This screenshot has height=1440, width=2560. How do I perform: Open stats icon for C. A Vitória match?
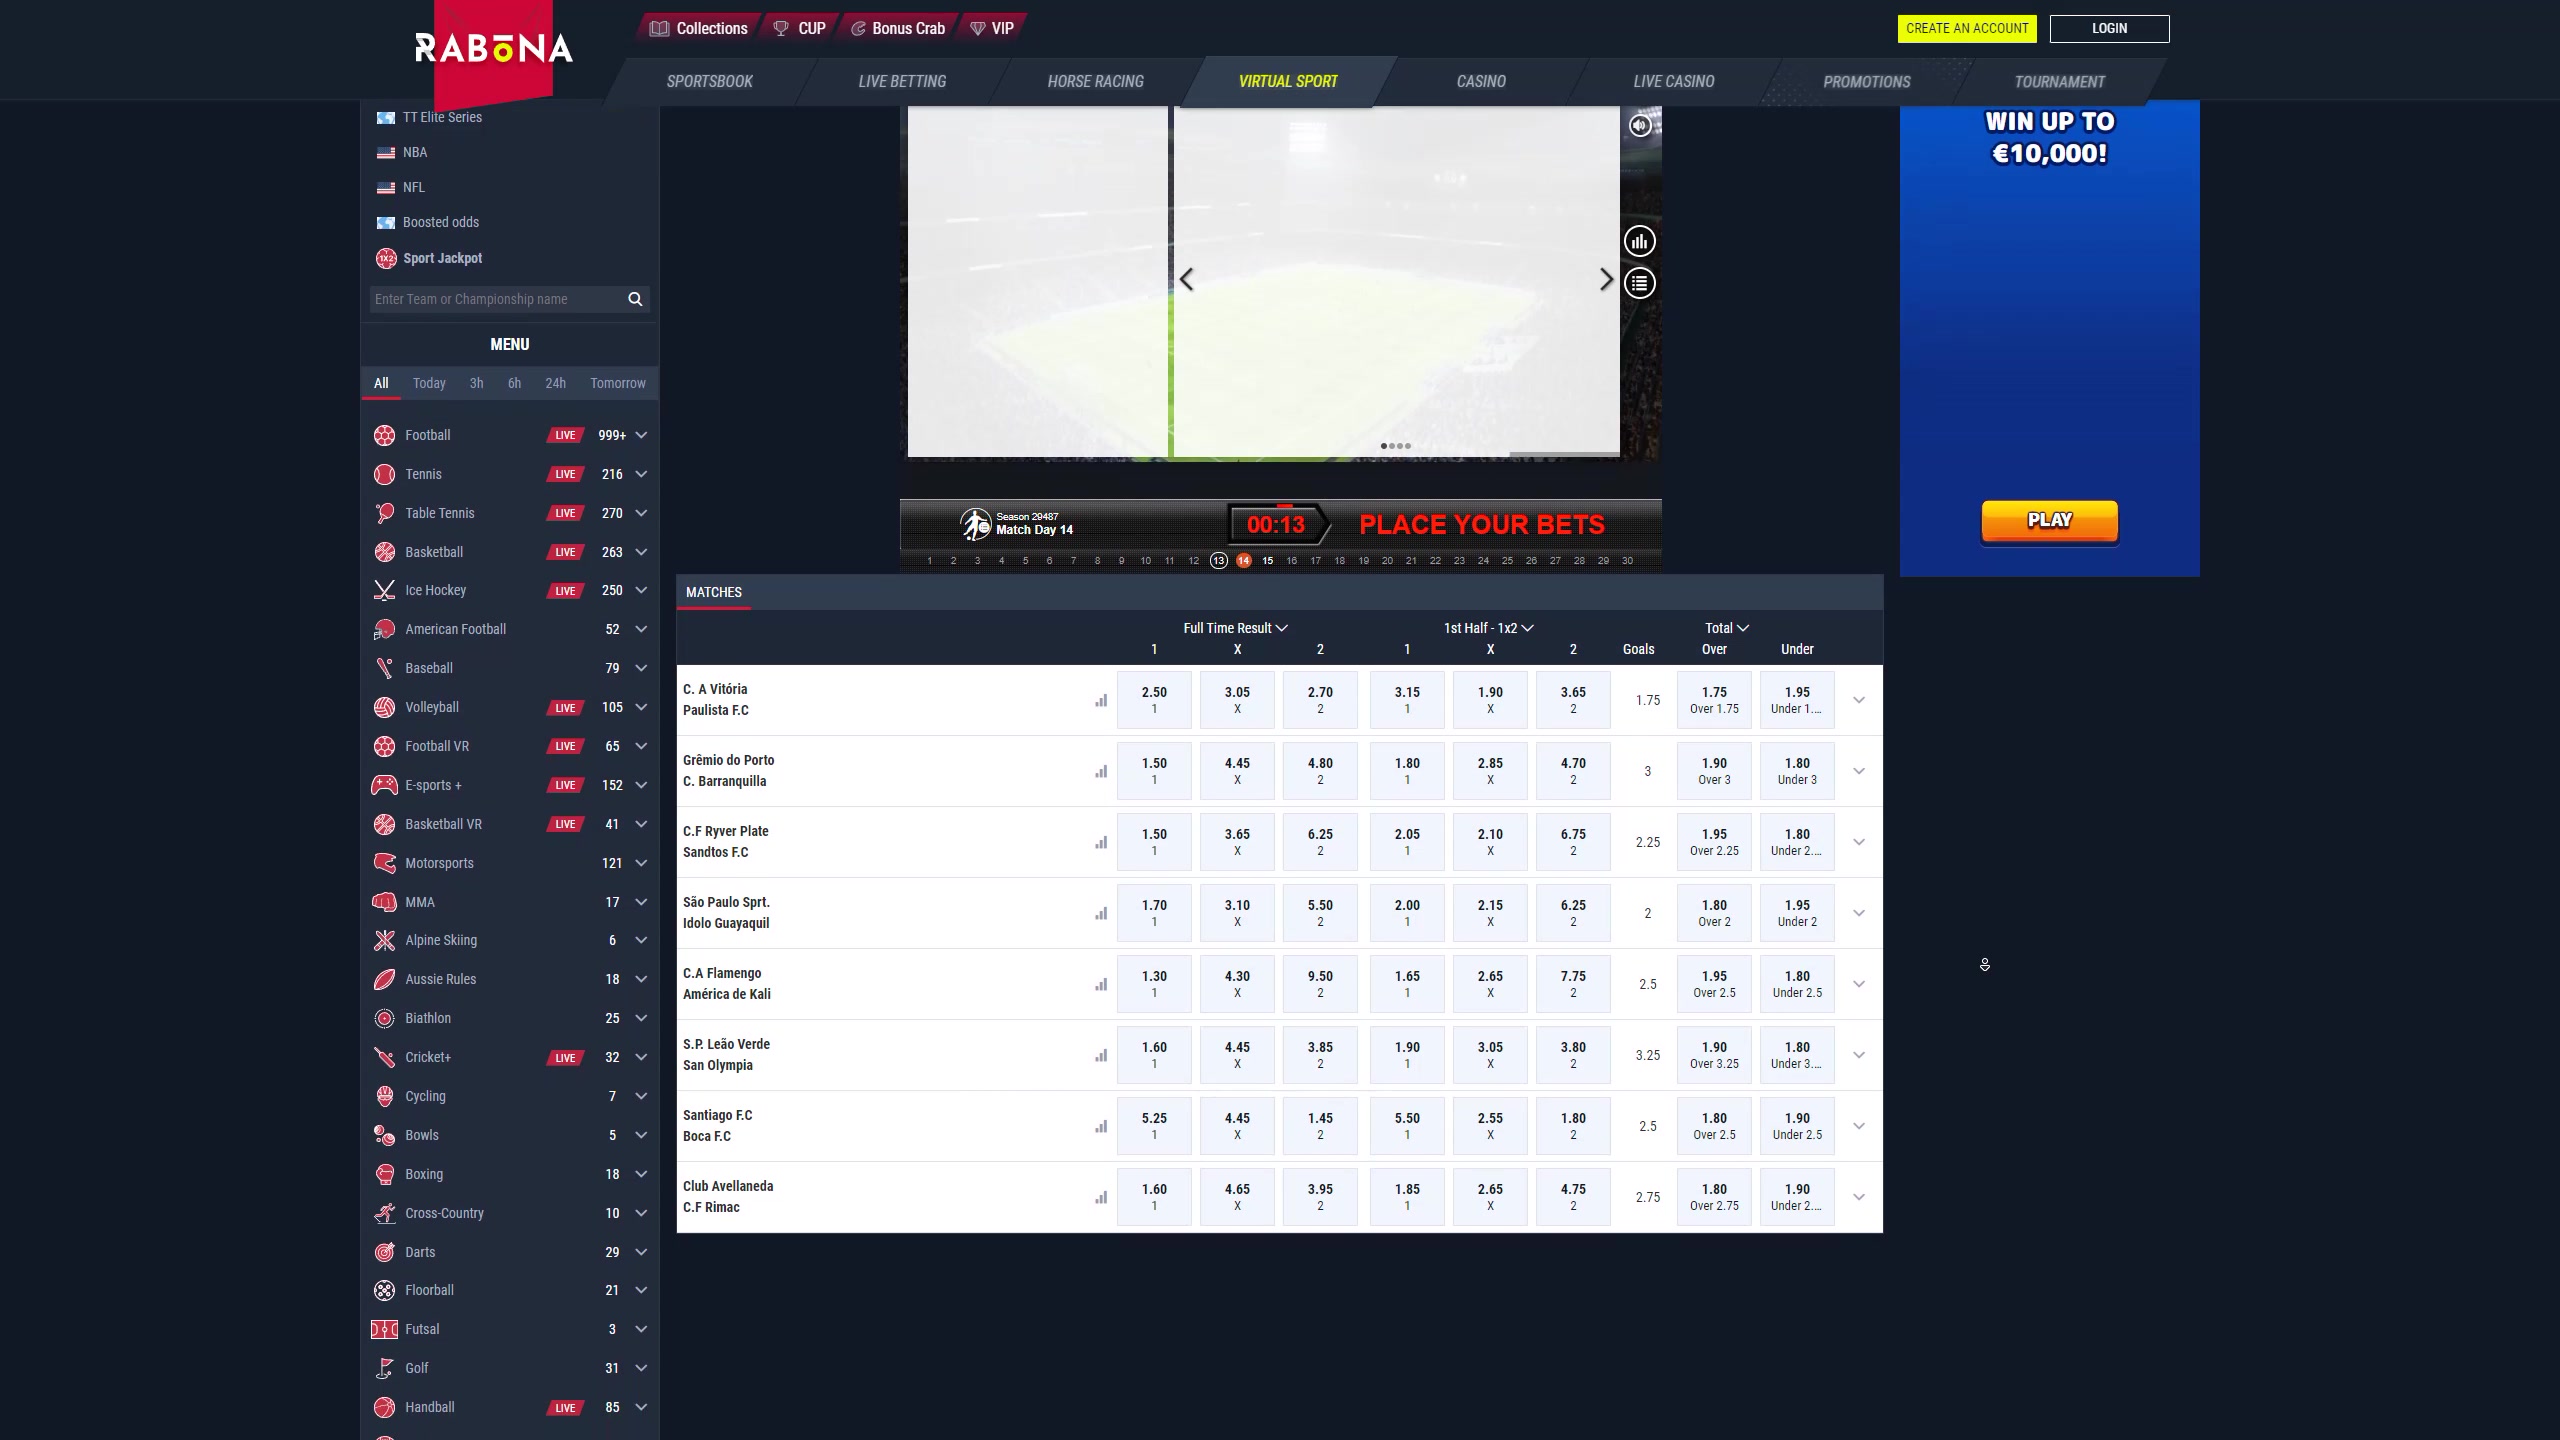1101,700
